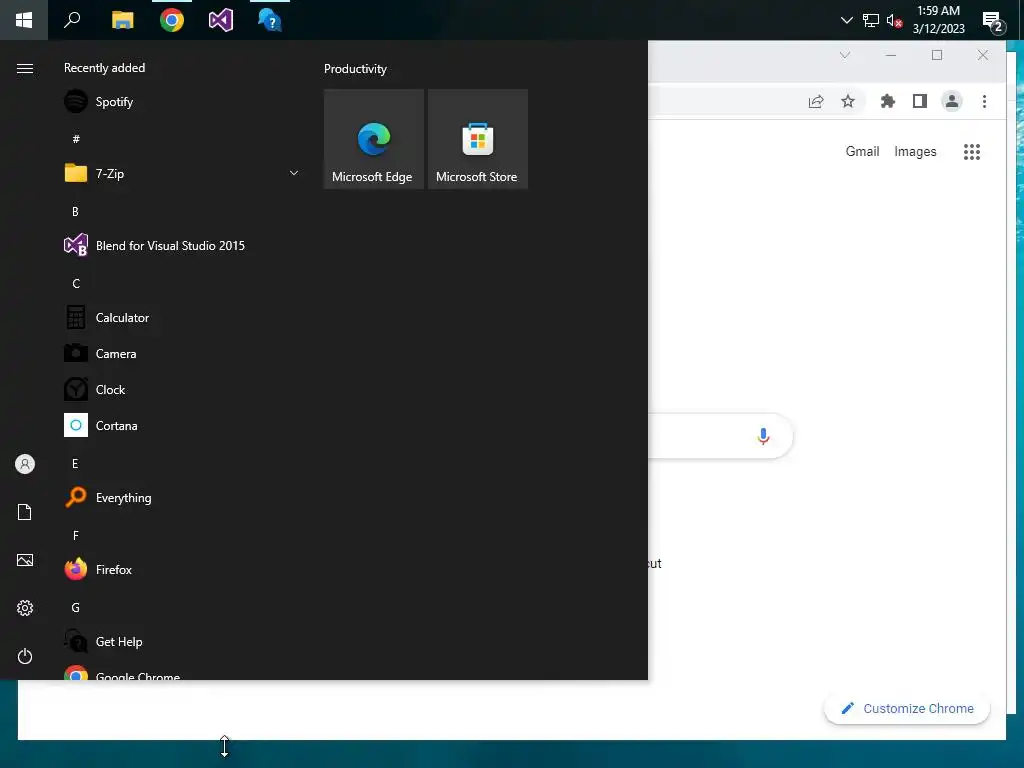
Task: Open Documents from Start sidebar
Action: tap(25, 512)
